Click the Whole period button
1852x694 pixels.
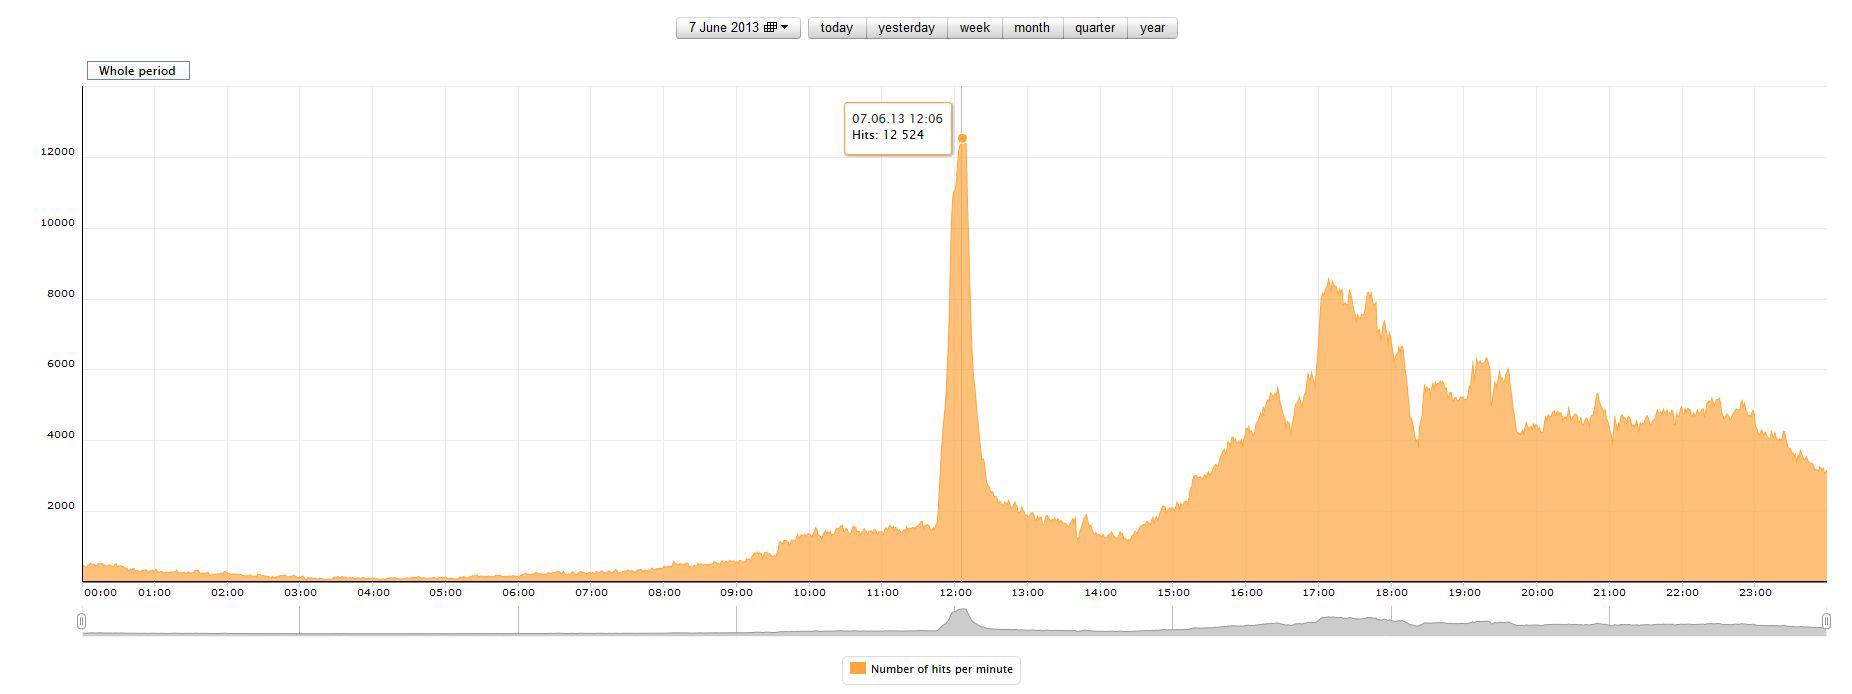pos(137,71)
